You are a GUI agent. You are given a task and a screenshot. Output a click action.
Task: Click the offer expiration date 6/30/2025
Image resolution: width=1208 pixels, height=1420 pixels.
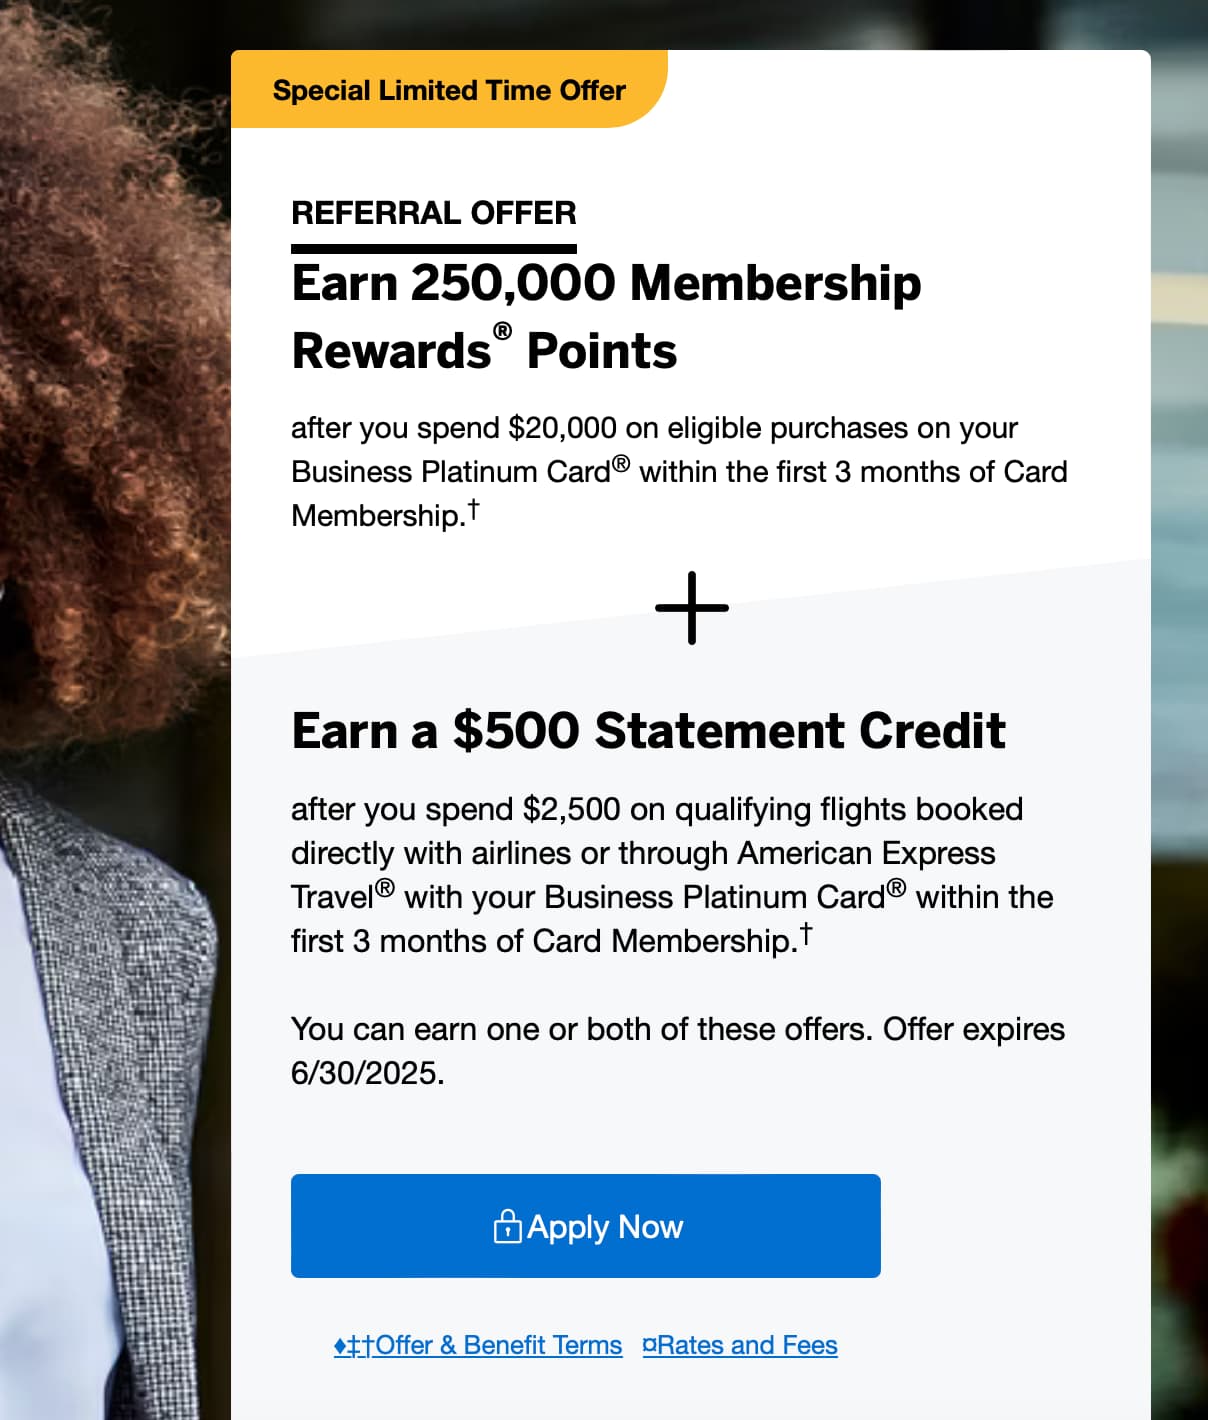click(x=367, y=1073)
